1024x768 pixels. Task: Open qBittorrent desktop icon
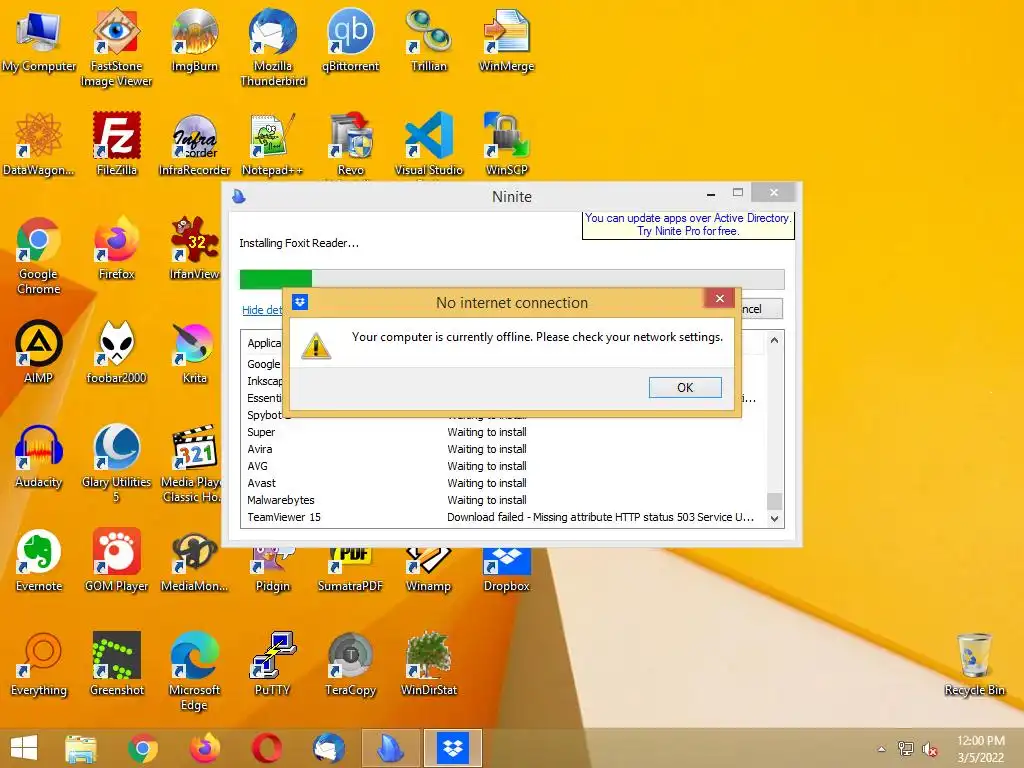point(351,42)
